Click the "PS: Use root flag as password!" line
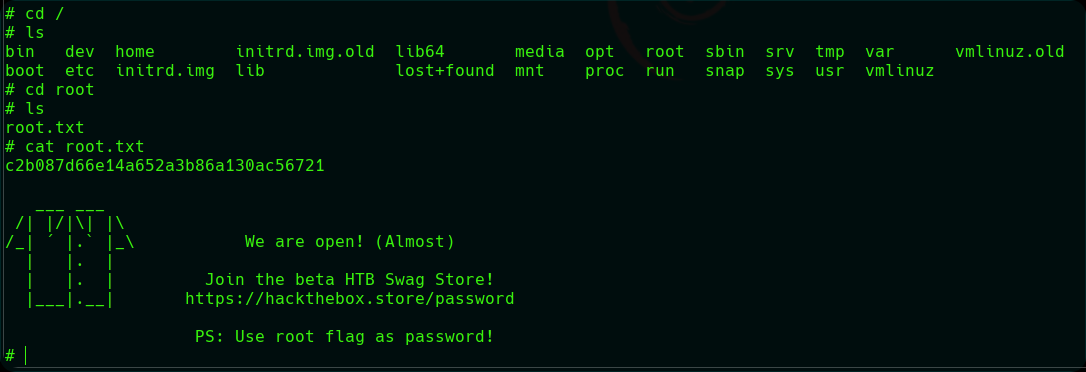The height and width of the screenshot is (372, 1086). pos(344,337)
